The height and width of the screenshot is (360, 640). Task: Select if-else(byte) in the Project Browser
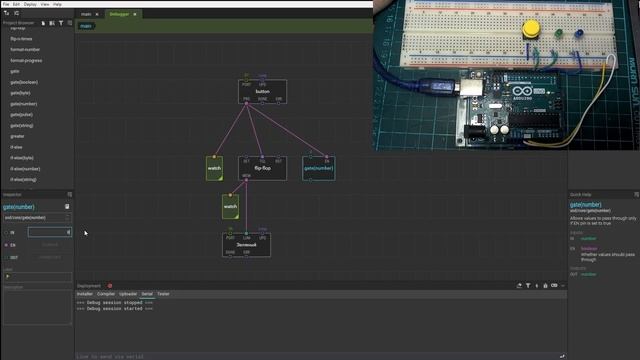click(22, 158)
